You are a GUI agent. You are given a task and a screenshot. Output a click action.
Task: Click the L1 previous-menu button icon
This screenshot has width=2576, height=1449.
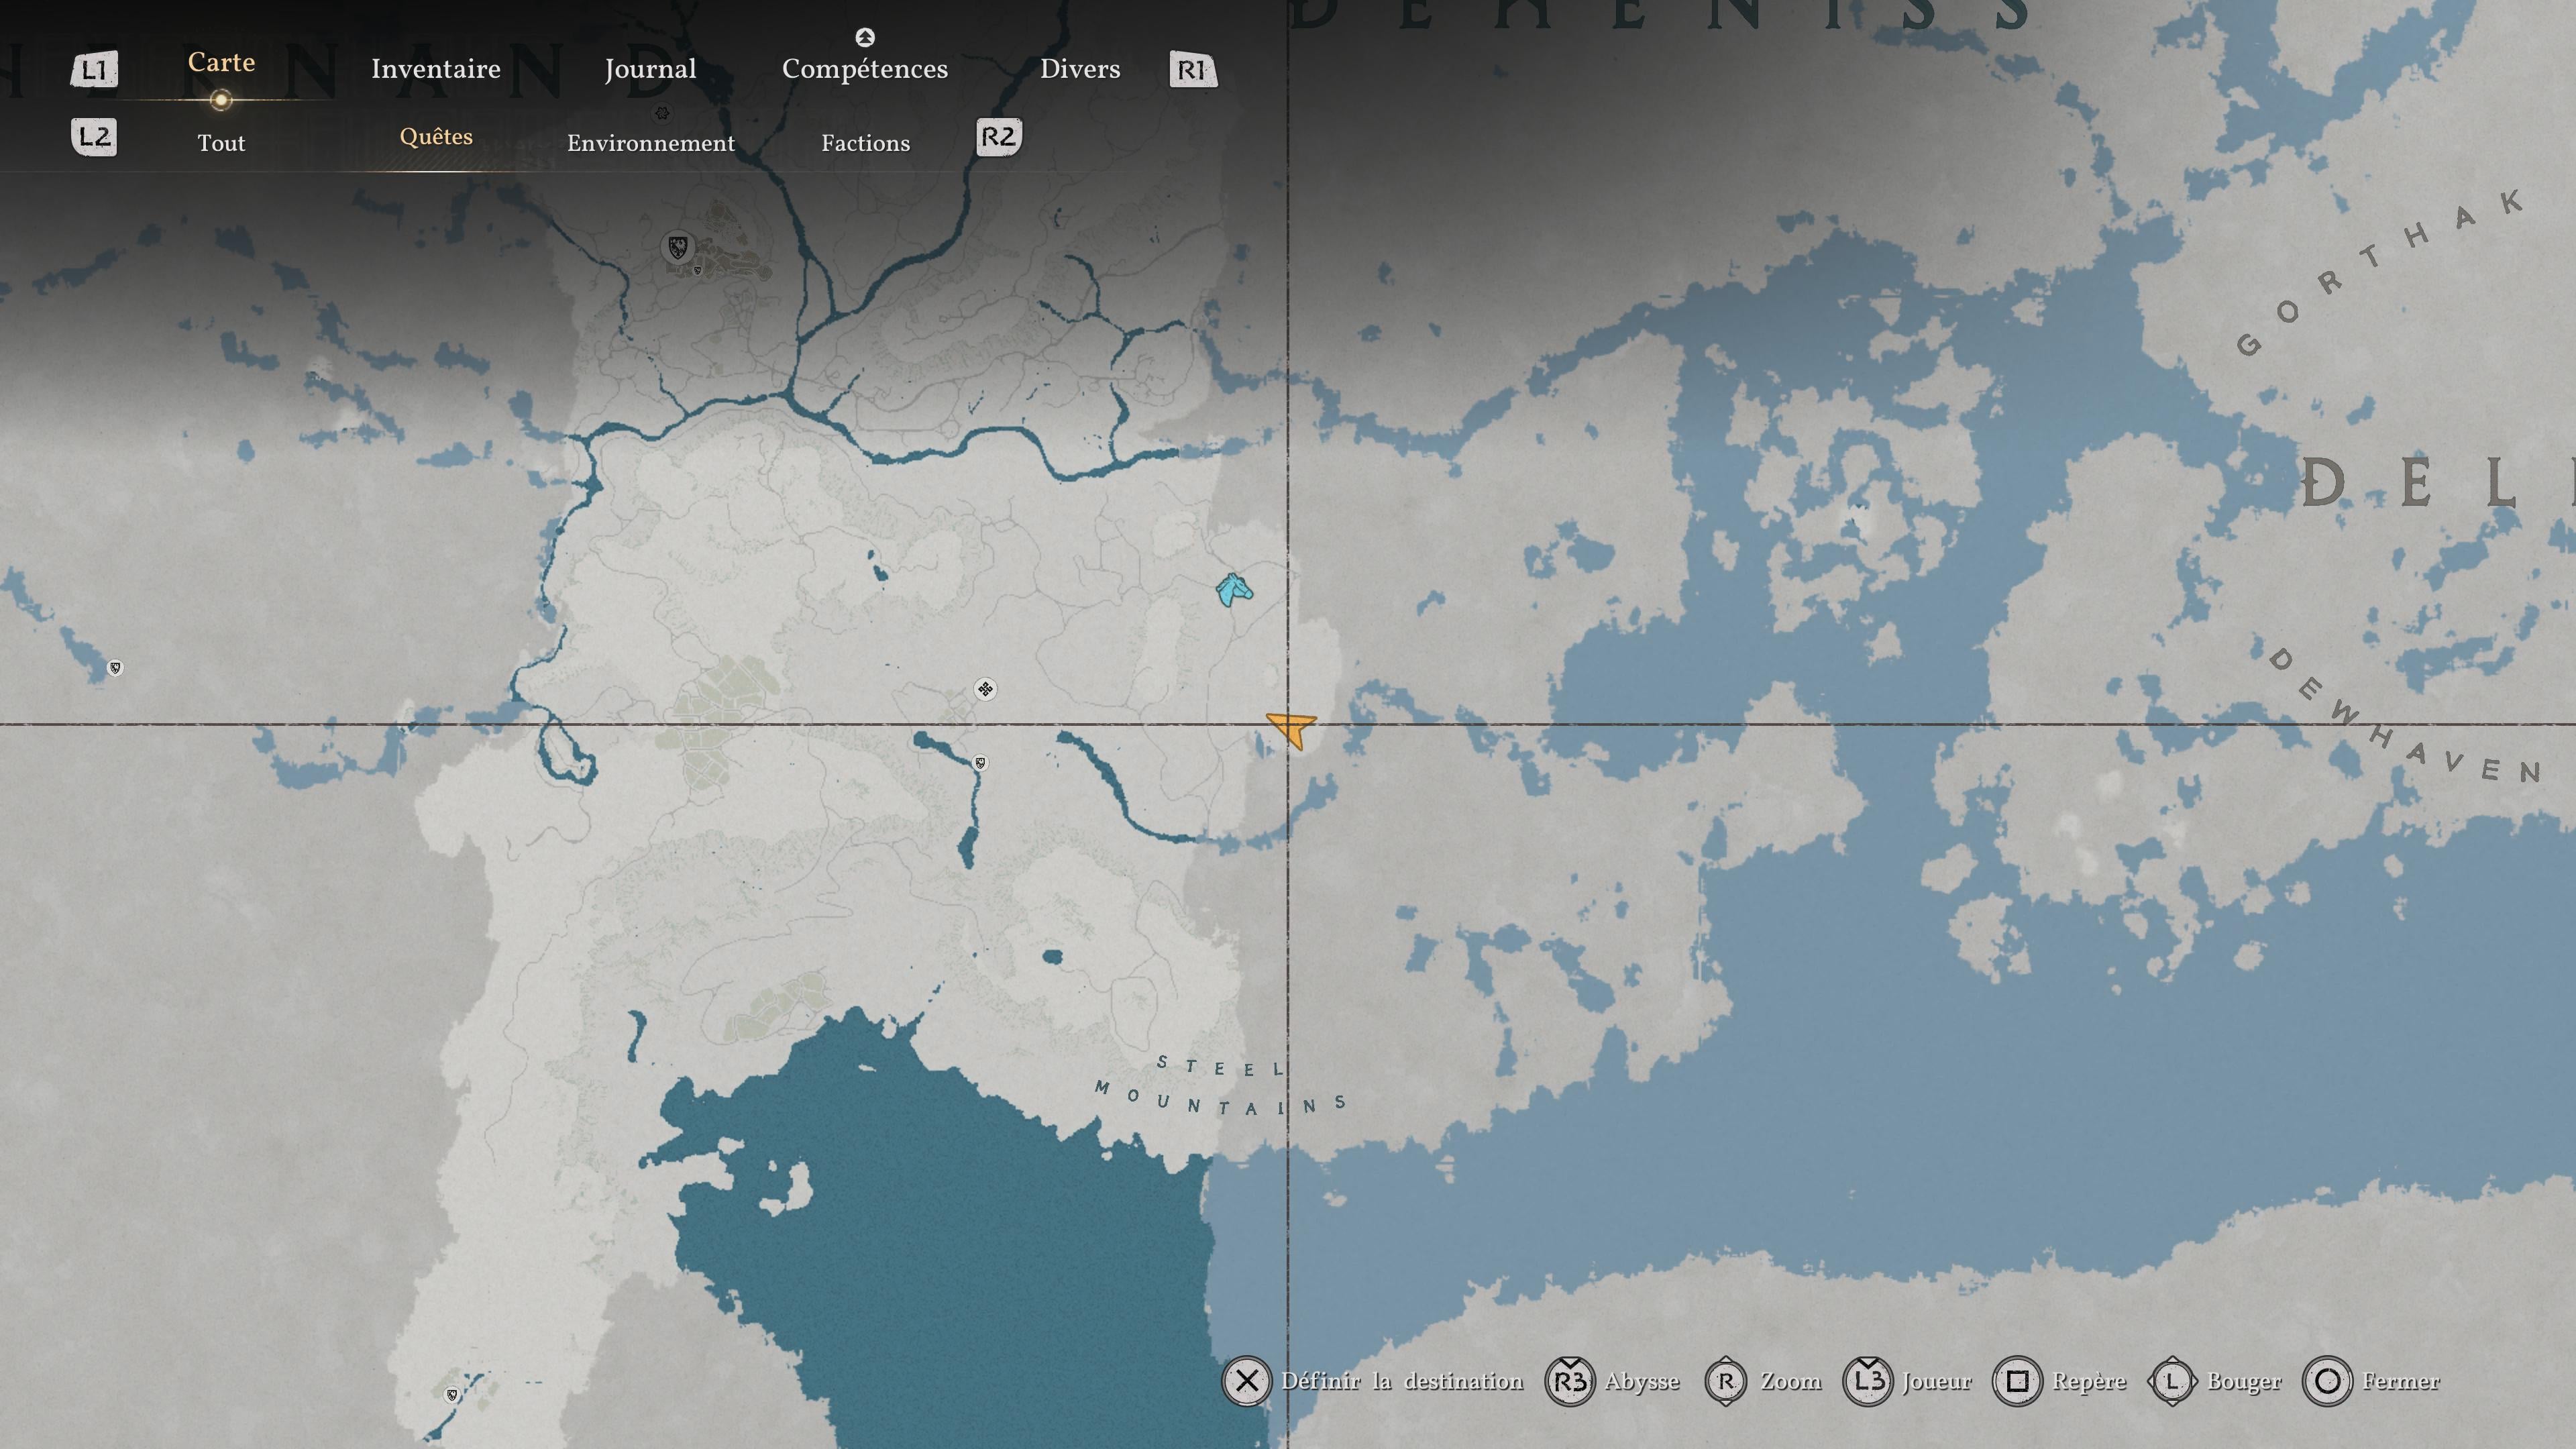coord(94,70)
